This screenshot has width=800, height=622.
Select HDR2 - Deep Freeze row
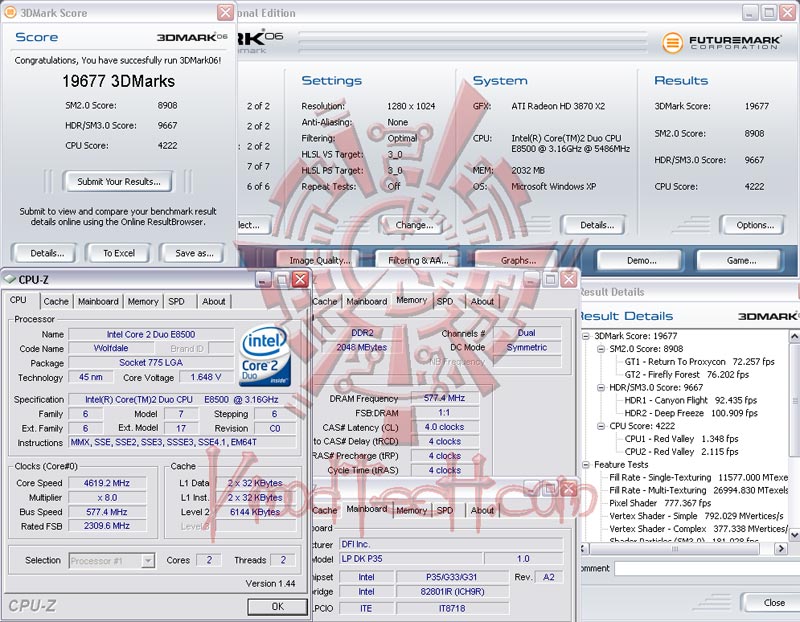pos(691,413)
